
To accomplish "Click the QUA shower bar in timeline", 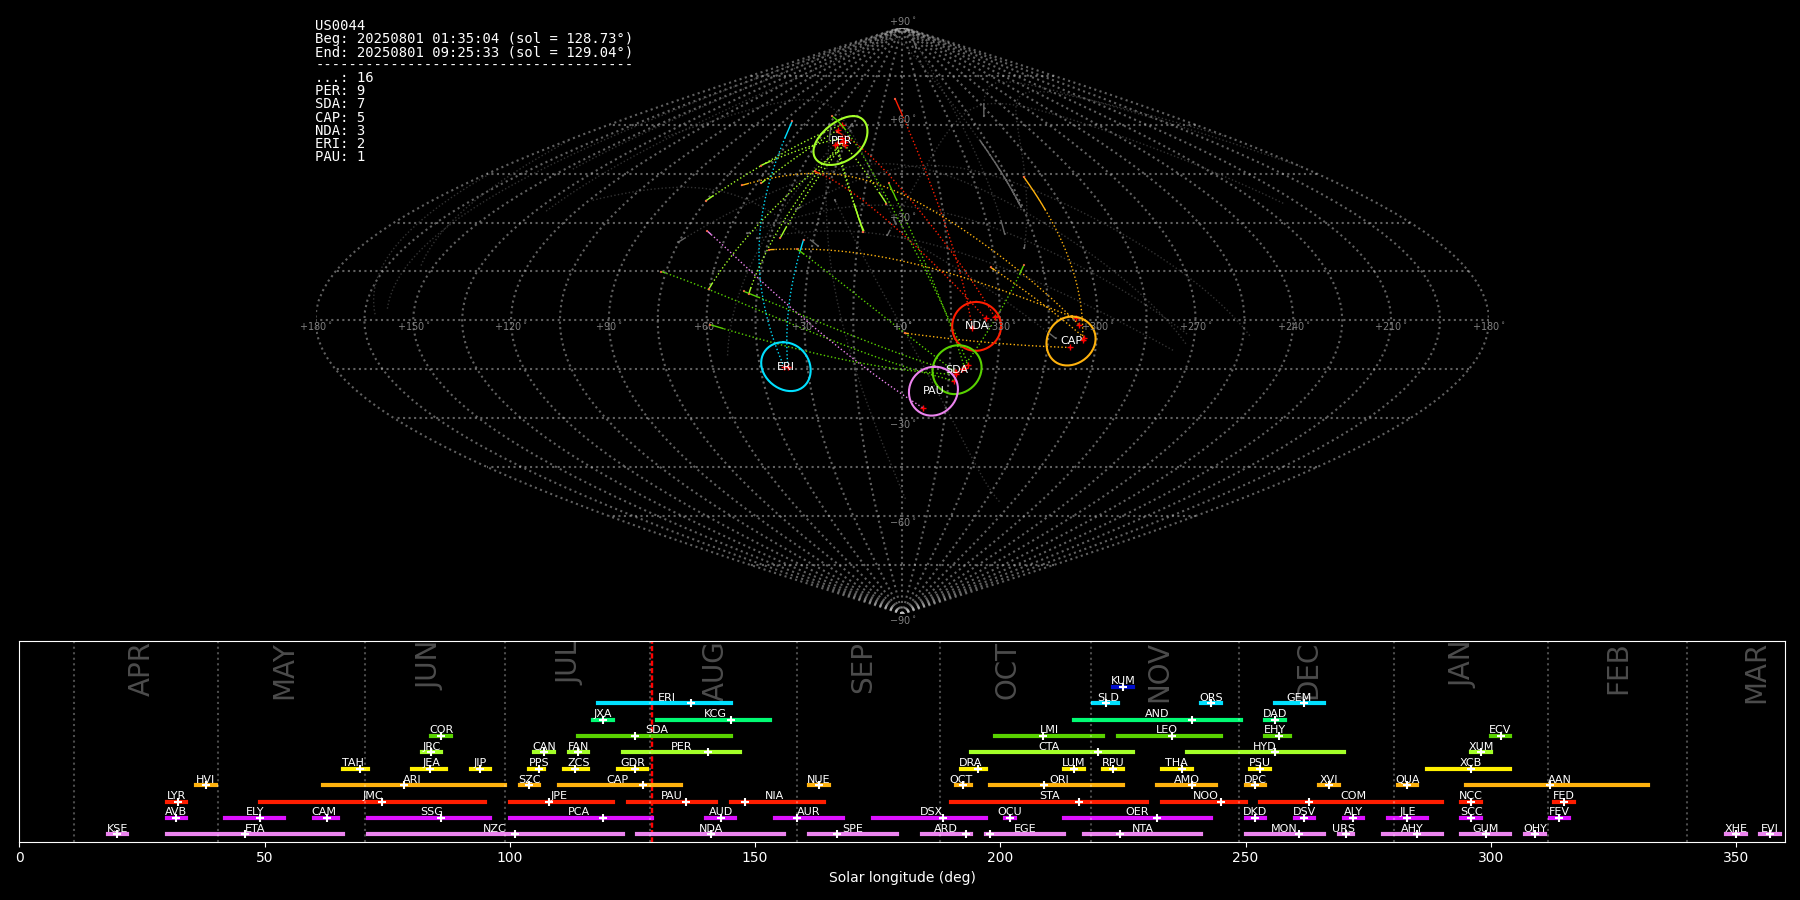I will tap(1407, 785).
